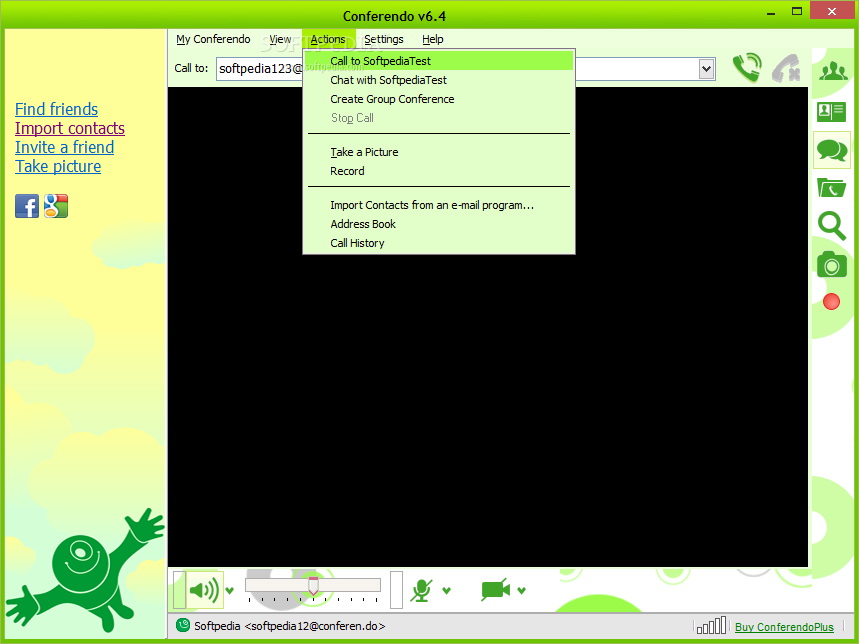Viewport: 859px width, 644px height.
Task: Open the call history folder icon
Action: pos(831,188)
